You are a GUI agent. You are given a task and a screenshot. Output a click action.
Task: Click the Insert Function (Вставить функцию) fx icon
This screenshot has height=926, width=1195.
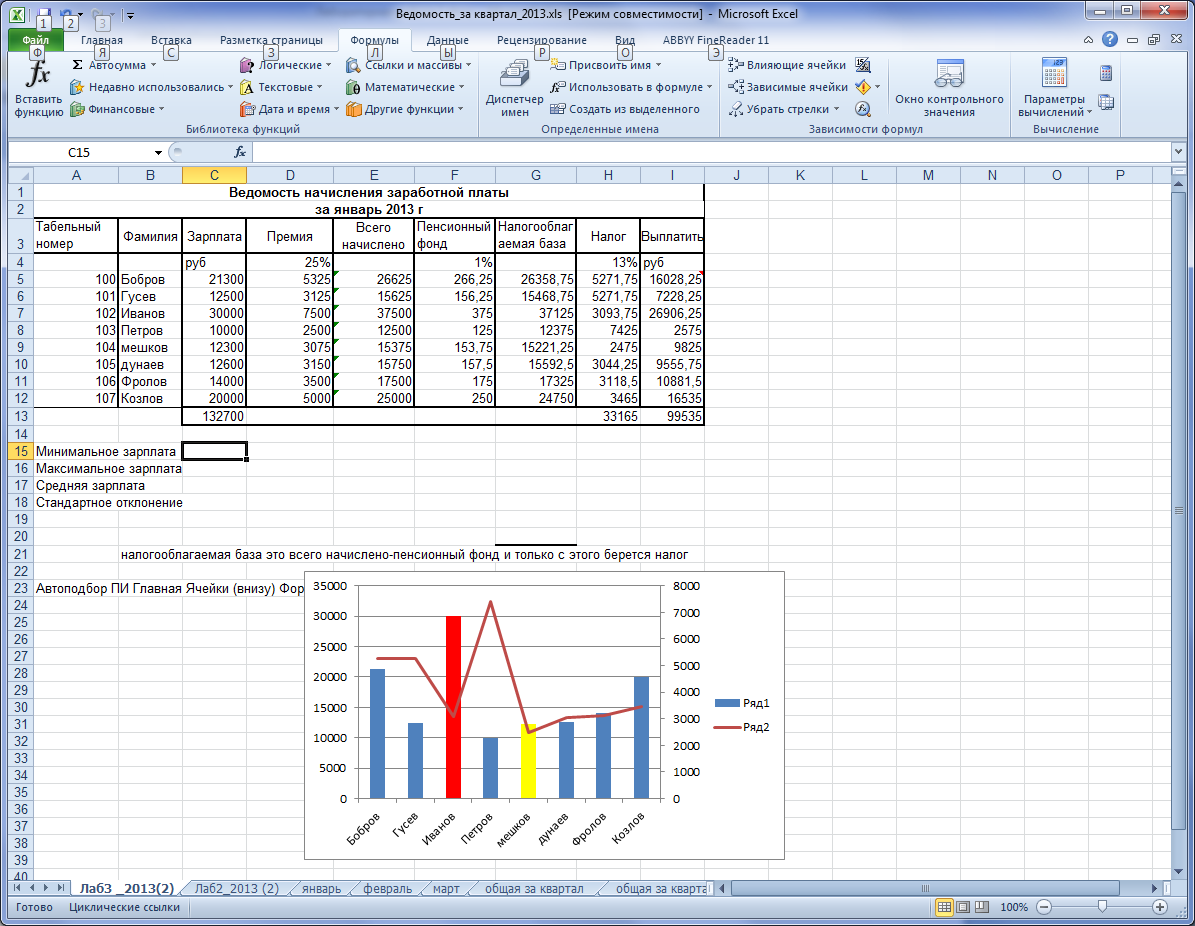point(38,75)
